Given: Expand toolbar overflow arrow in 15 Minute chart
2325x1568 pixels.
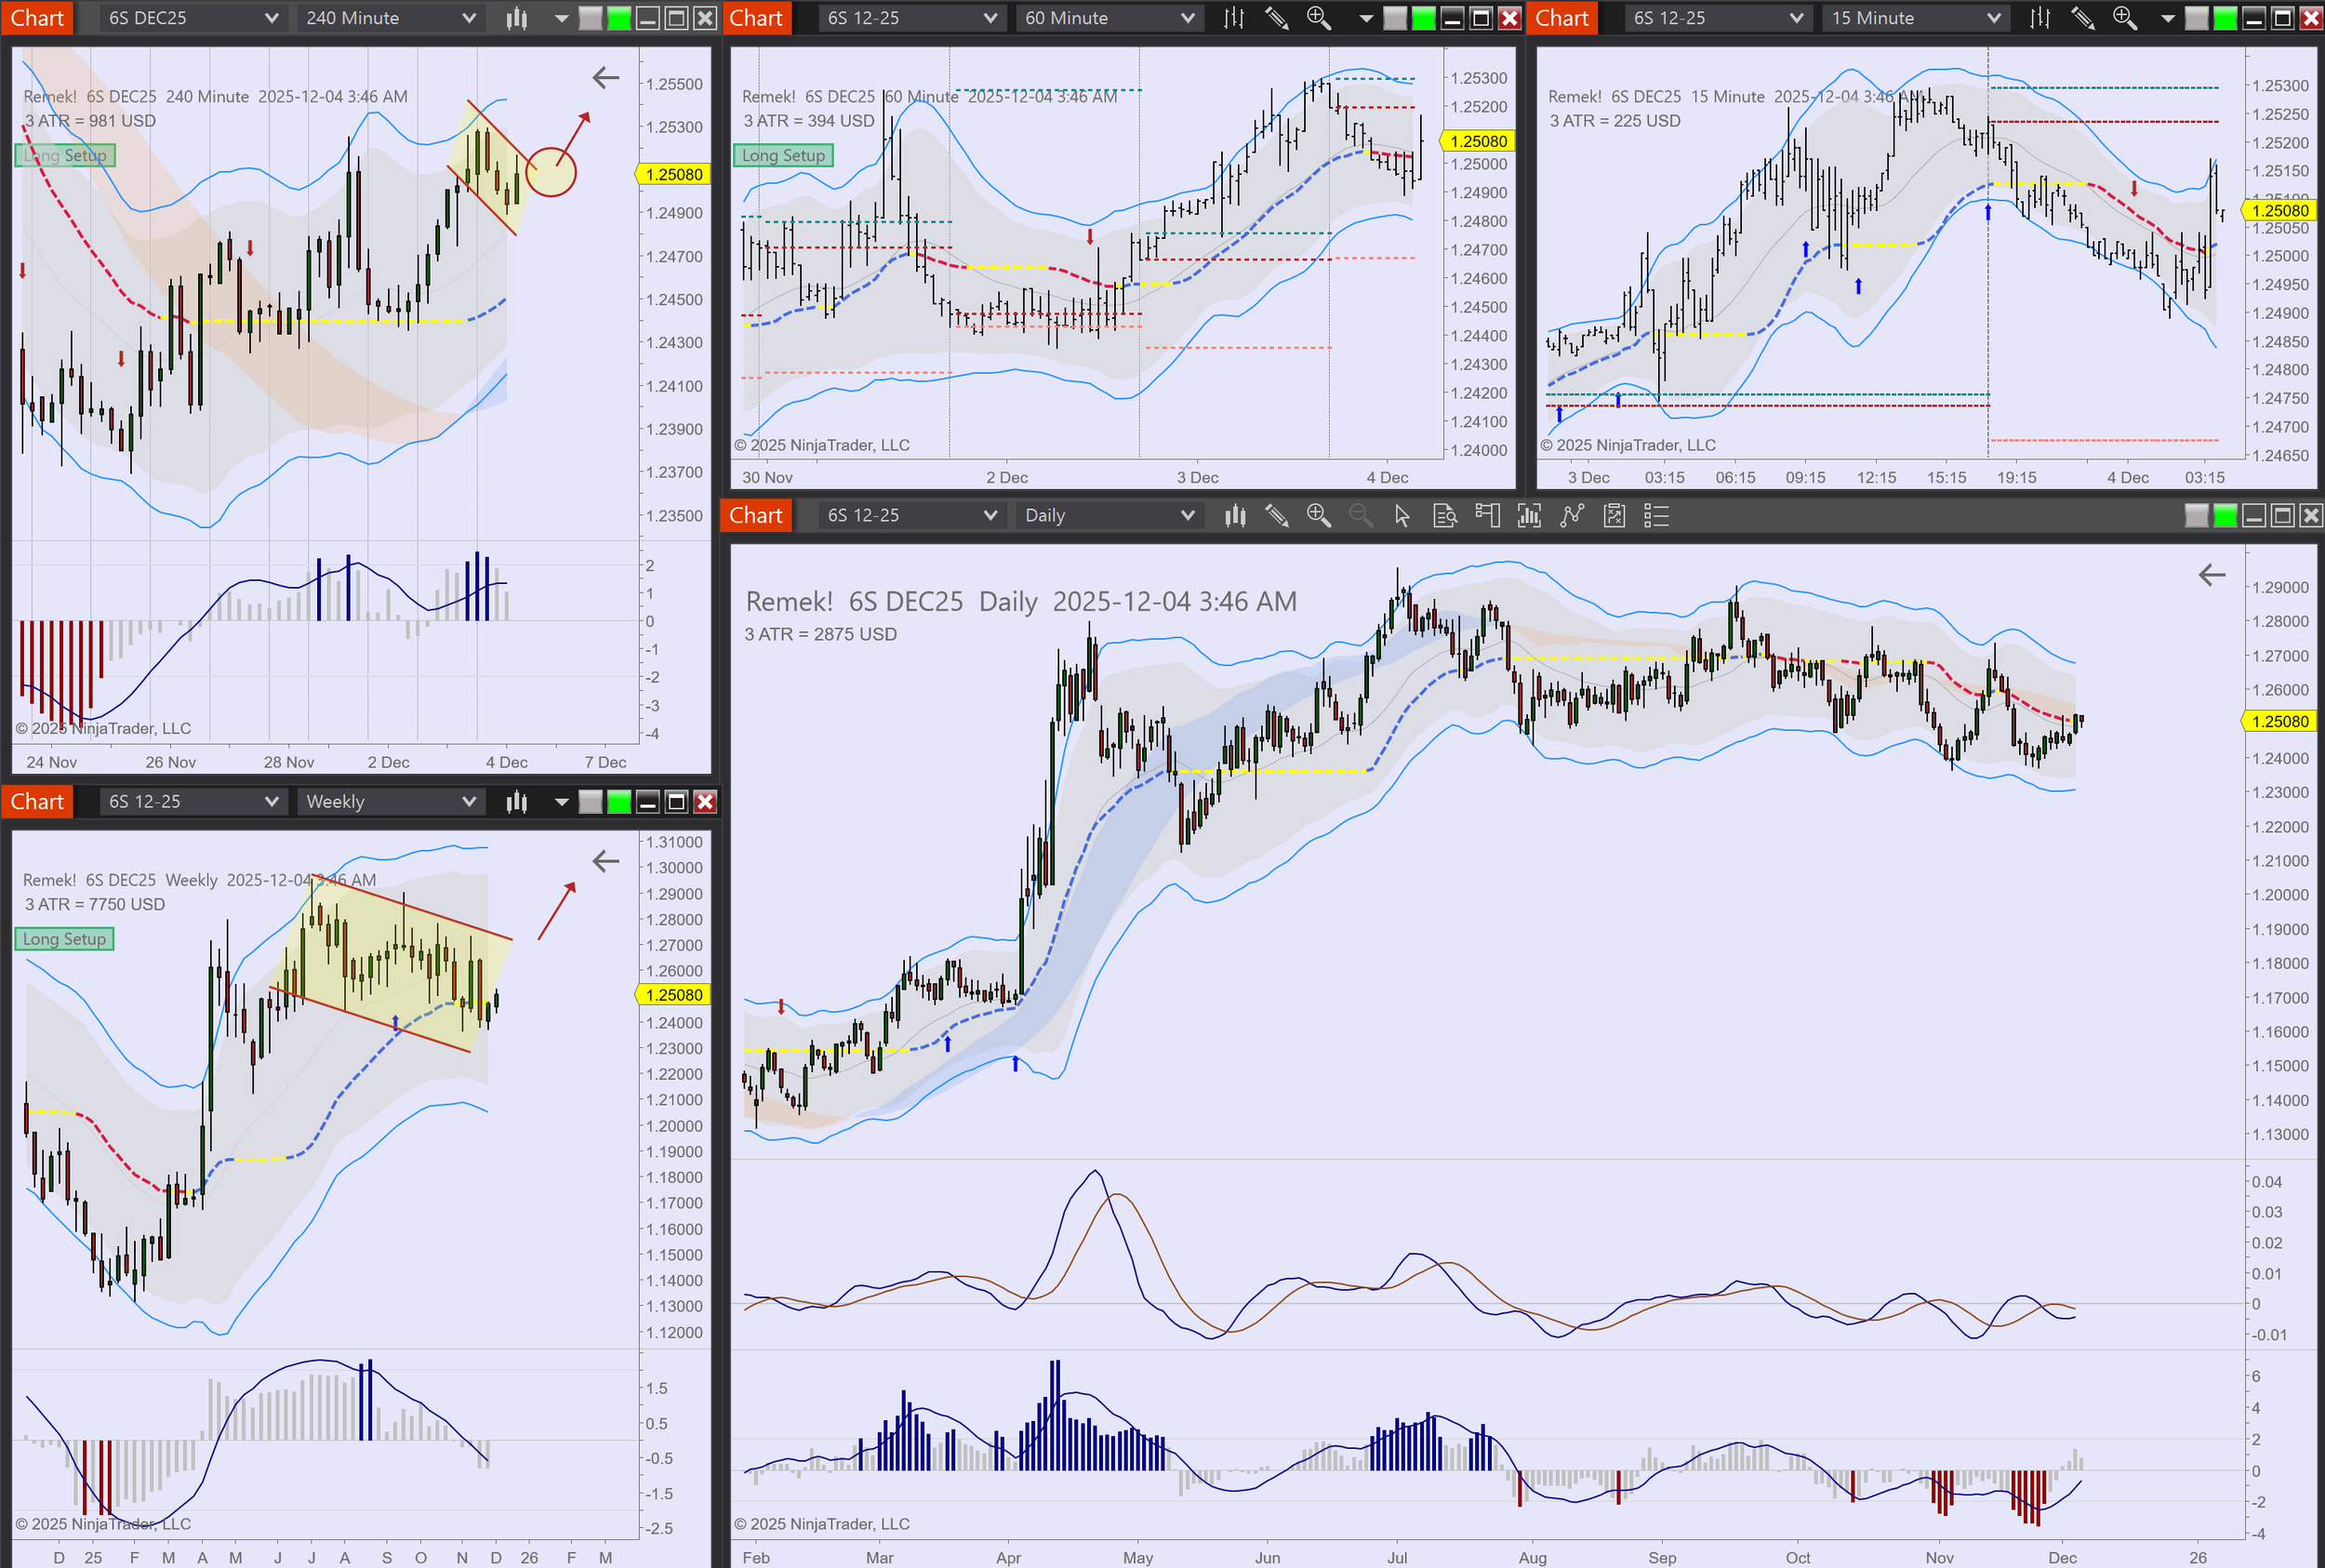Looking at the screenshot, I should (2168, 18).
